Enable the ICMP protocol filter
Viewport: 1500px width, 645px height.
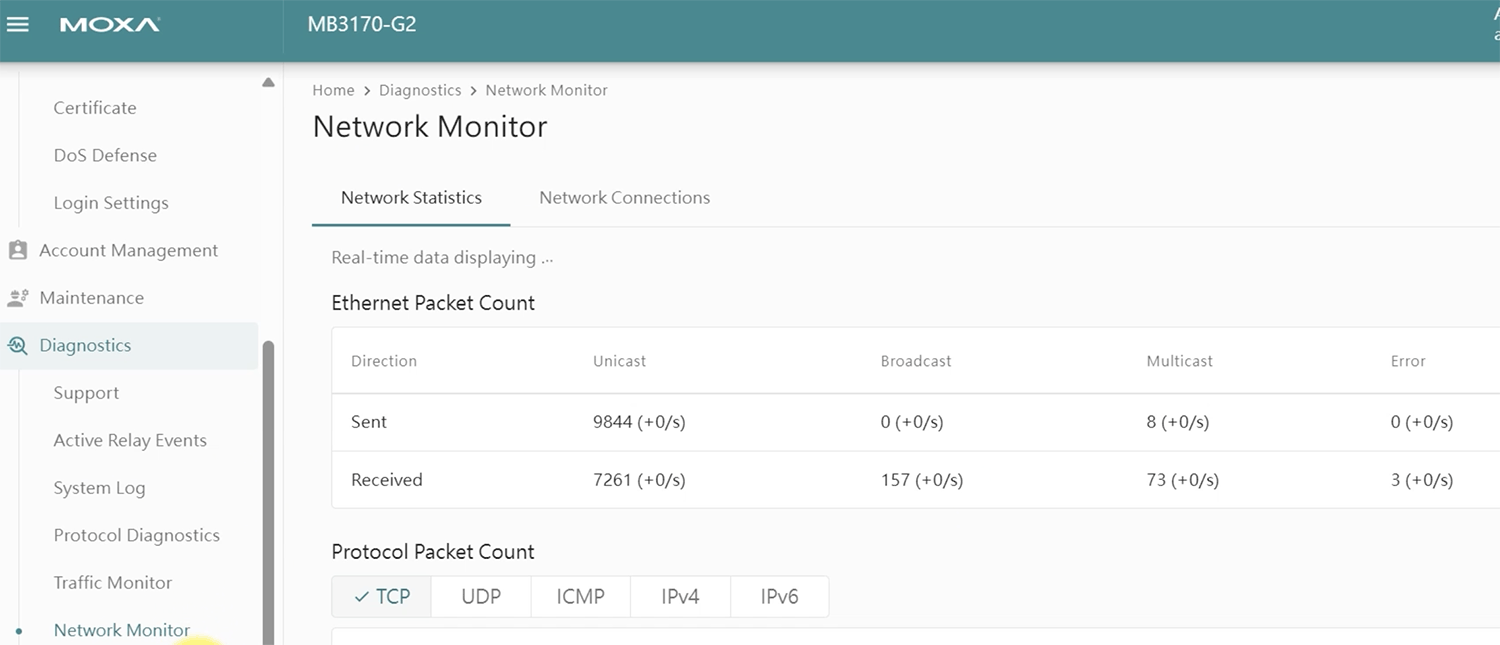(x=580, y=595)
